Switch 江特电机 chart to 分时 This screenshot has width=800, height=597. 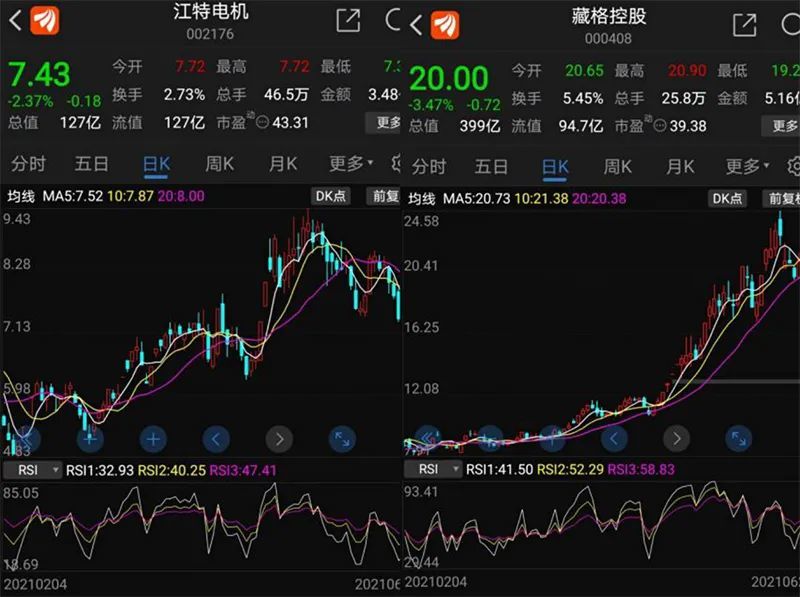tap(29, 164)
